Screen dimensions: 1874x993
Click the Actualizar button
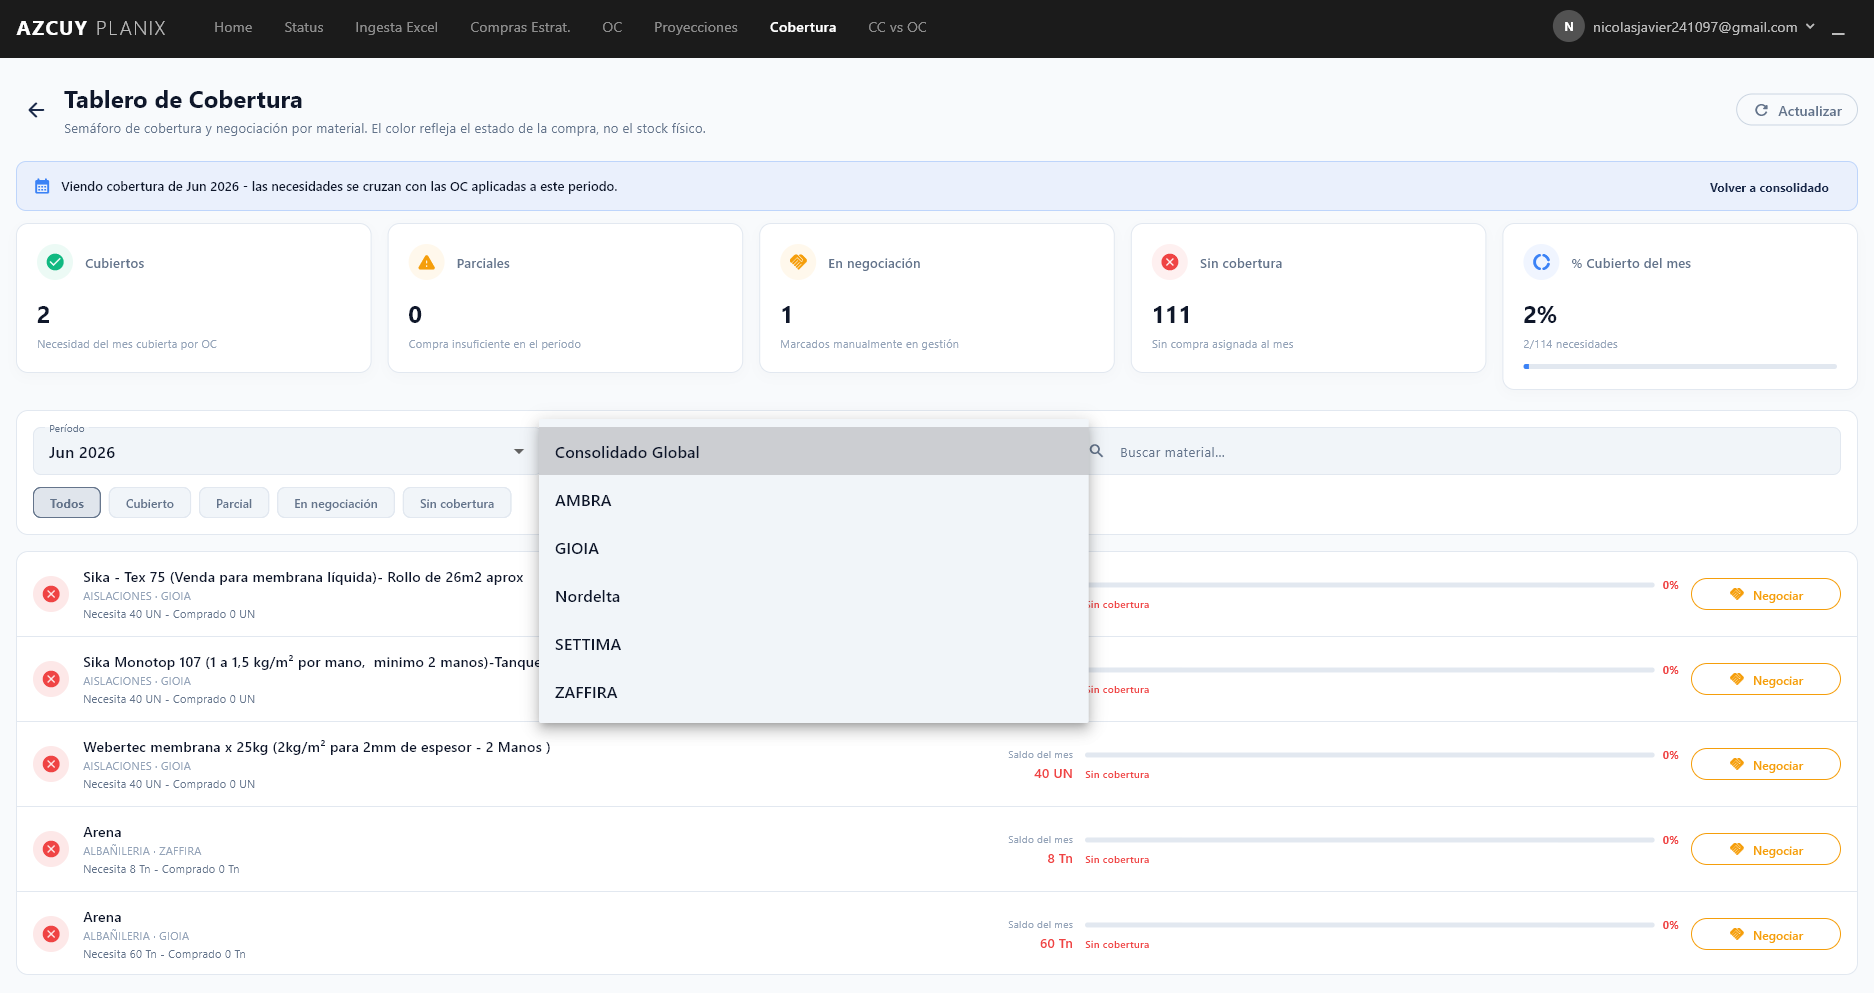1797,110
